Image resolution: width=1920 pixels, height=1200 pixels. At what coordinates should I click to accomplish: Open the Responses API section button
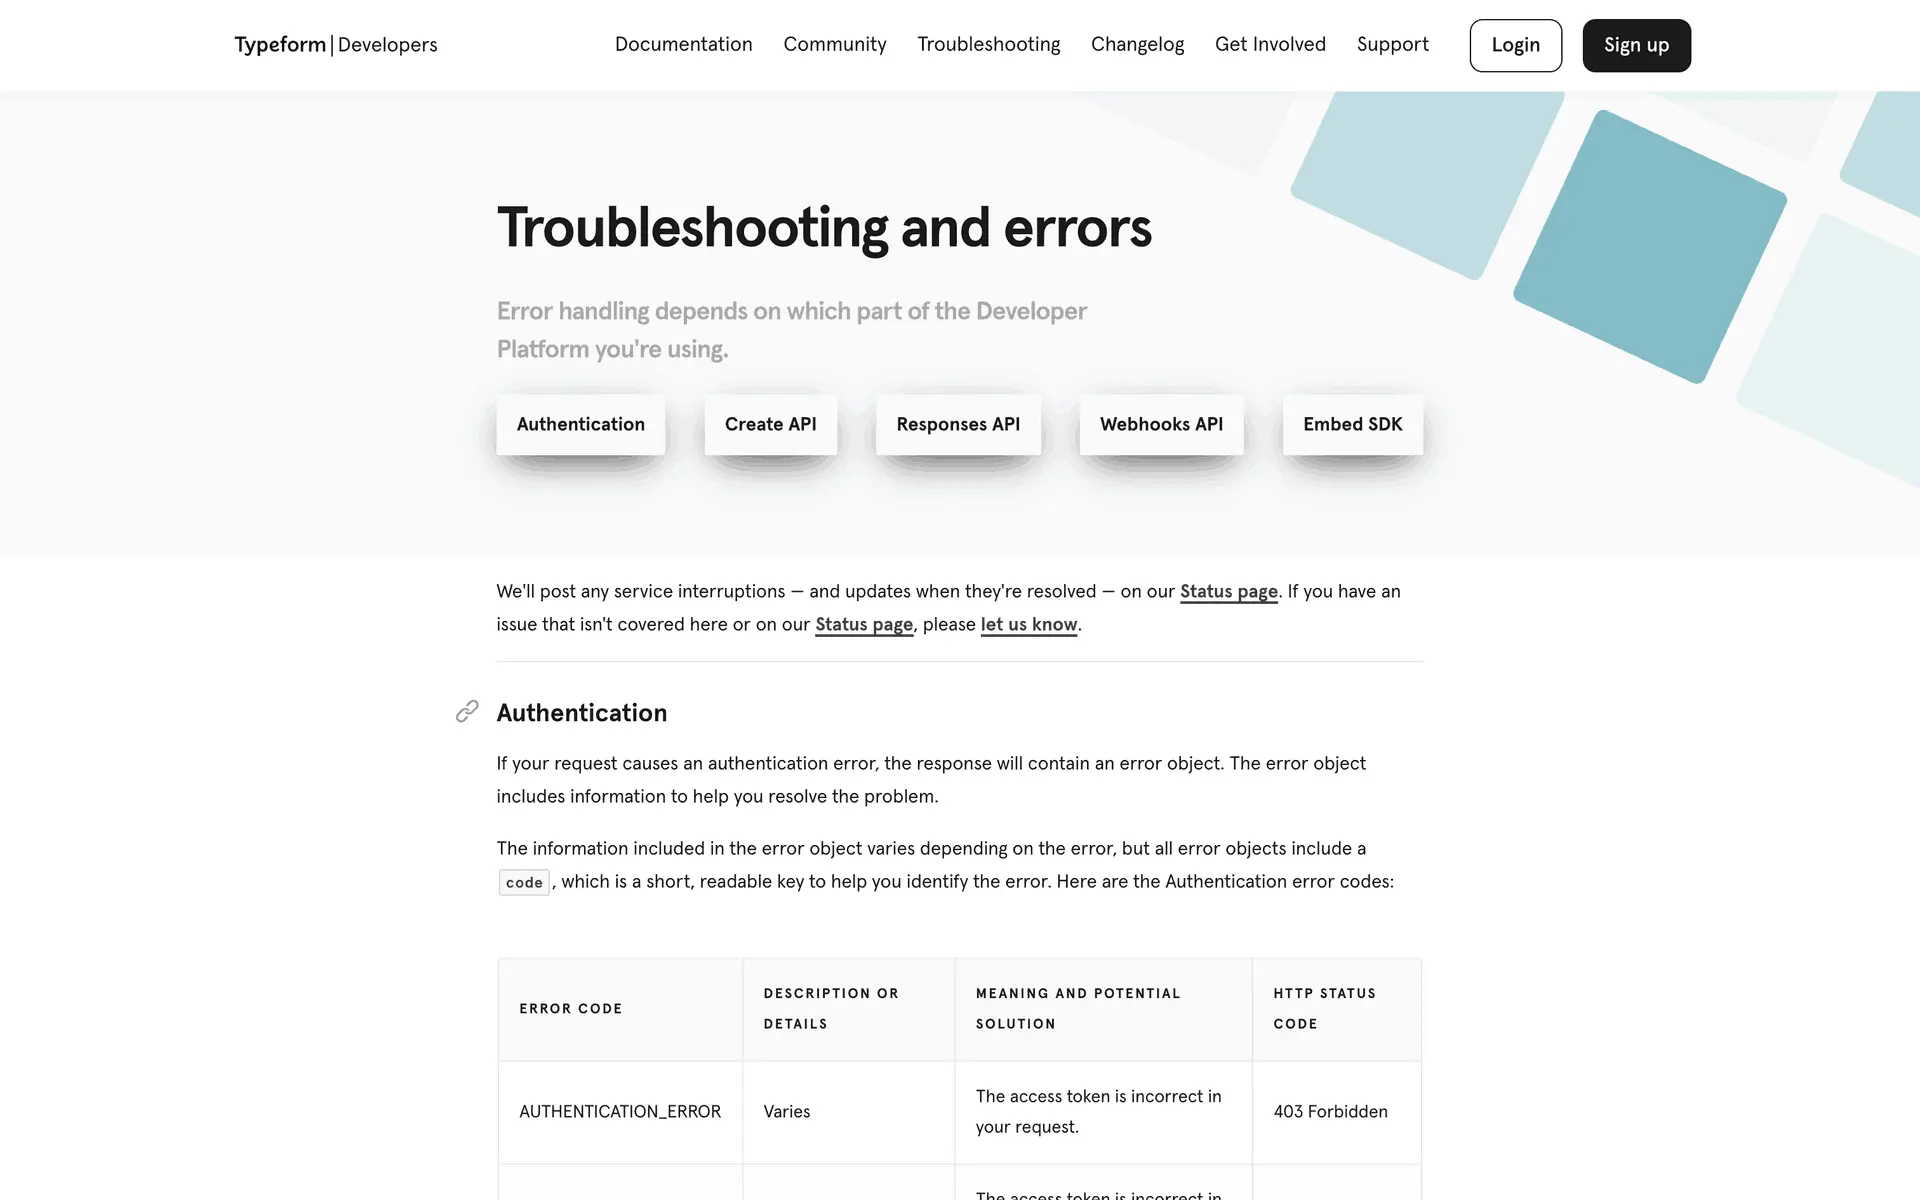coord(958,424)
